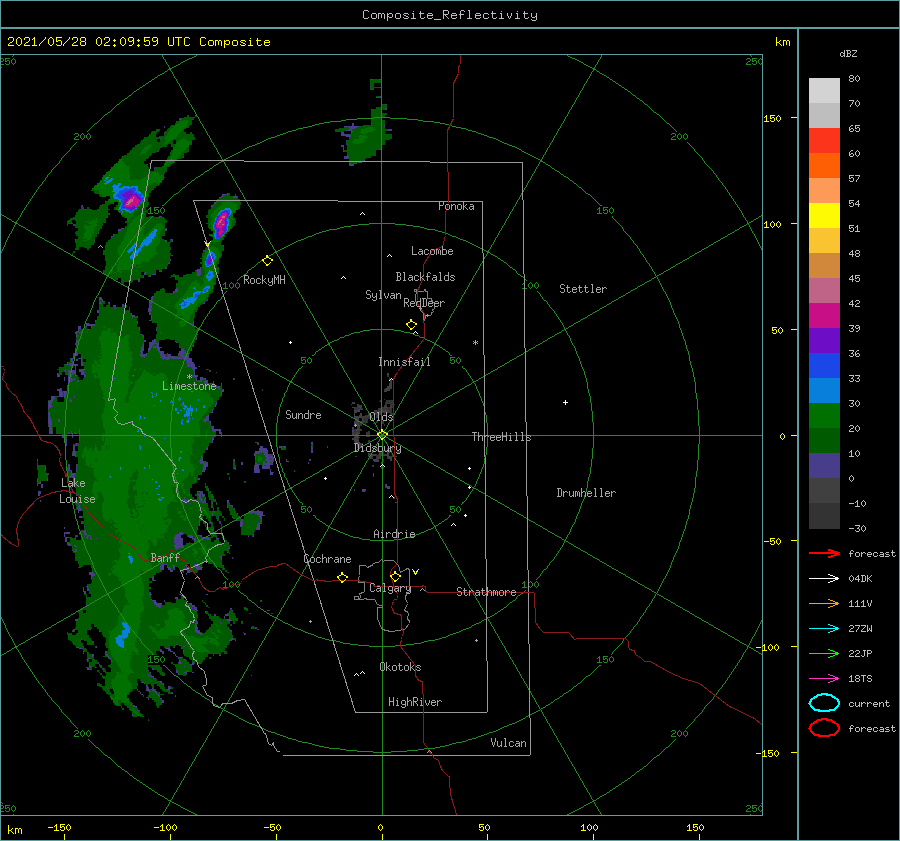Select the blue 36 dBZ swatch

tap(824, 366)
